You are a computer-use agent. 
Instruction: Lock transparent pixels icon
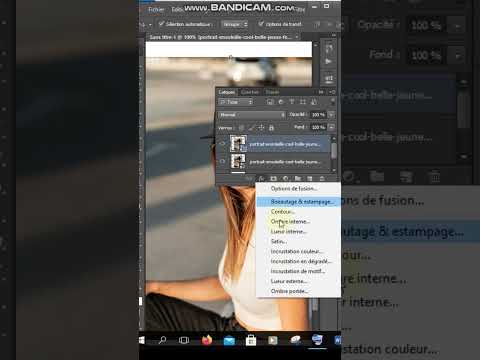click(241, 128)
